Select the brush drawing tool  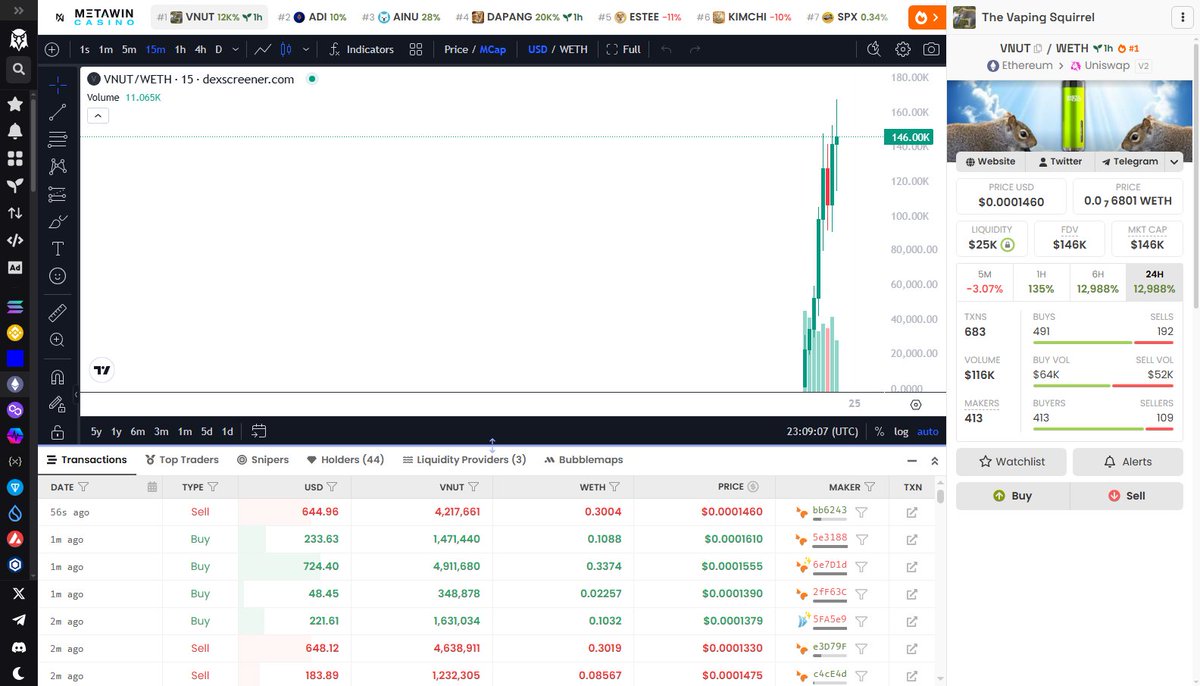pos(58,221)
